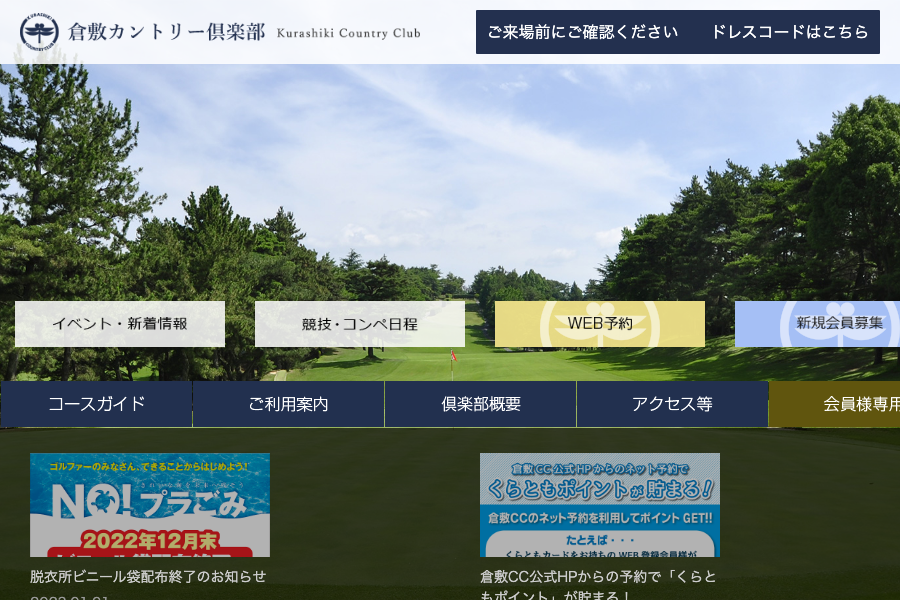
Task: Open the 倉敷カントリー倶楽部 site title link
Action: click(166, 32)
